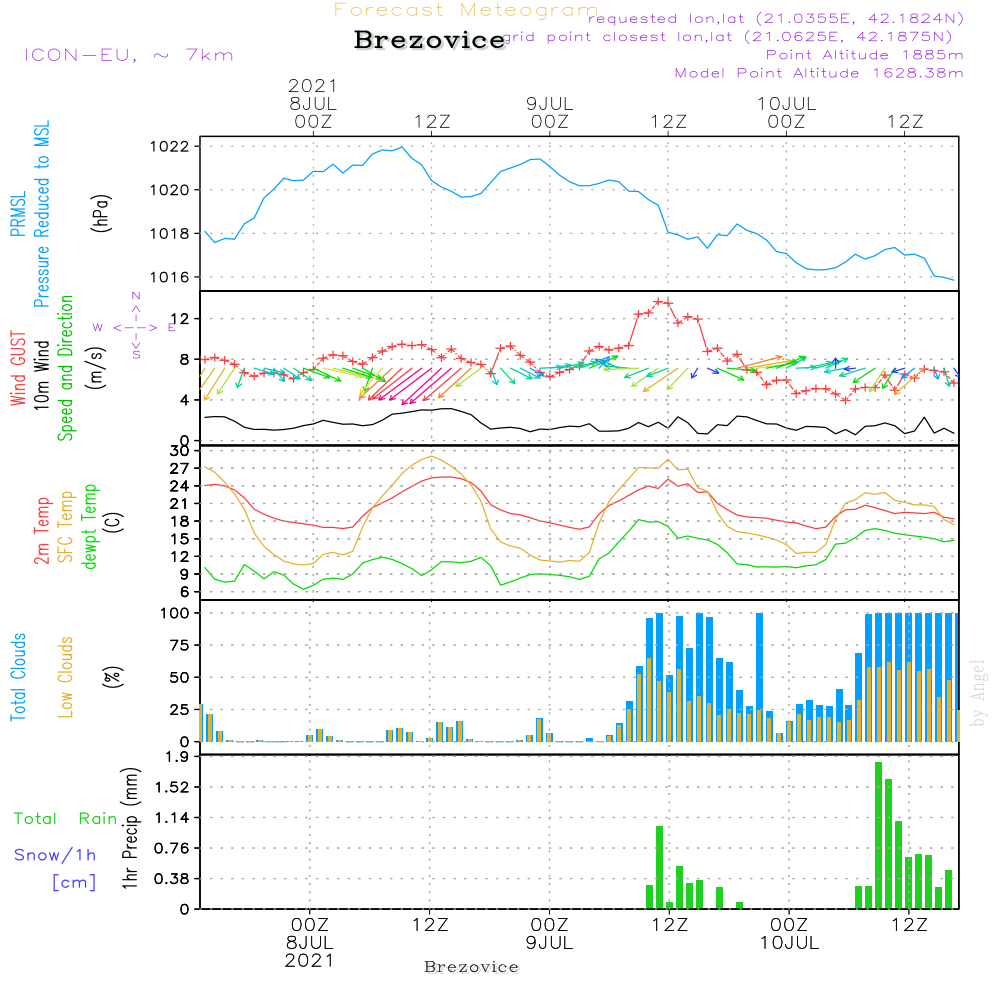Click the '1.14' precipitation axis value
Viewport: 1000px width, 1000px height.
172,818
